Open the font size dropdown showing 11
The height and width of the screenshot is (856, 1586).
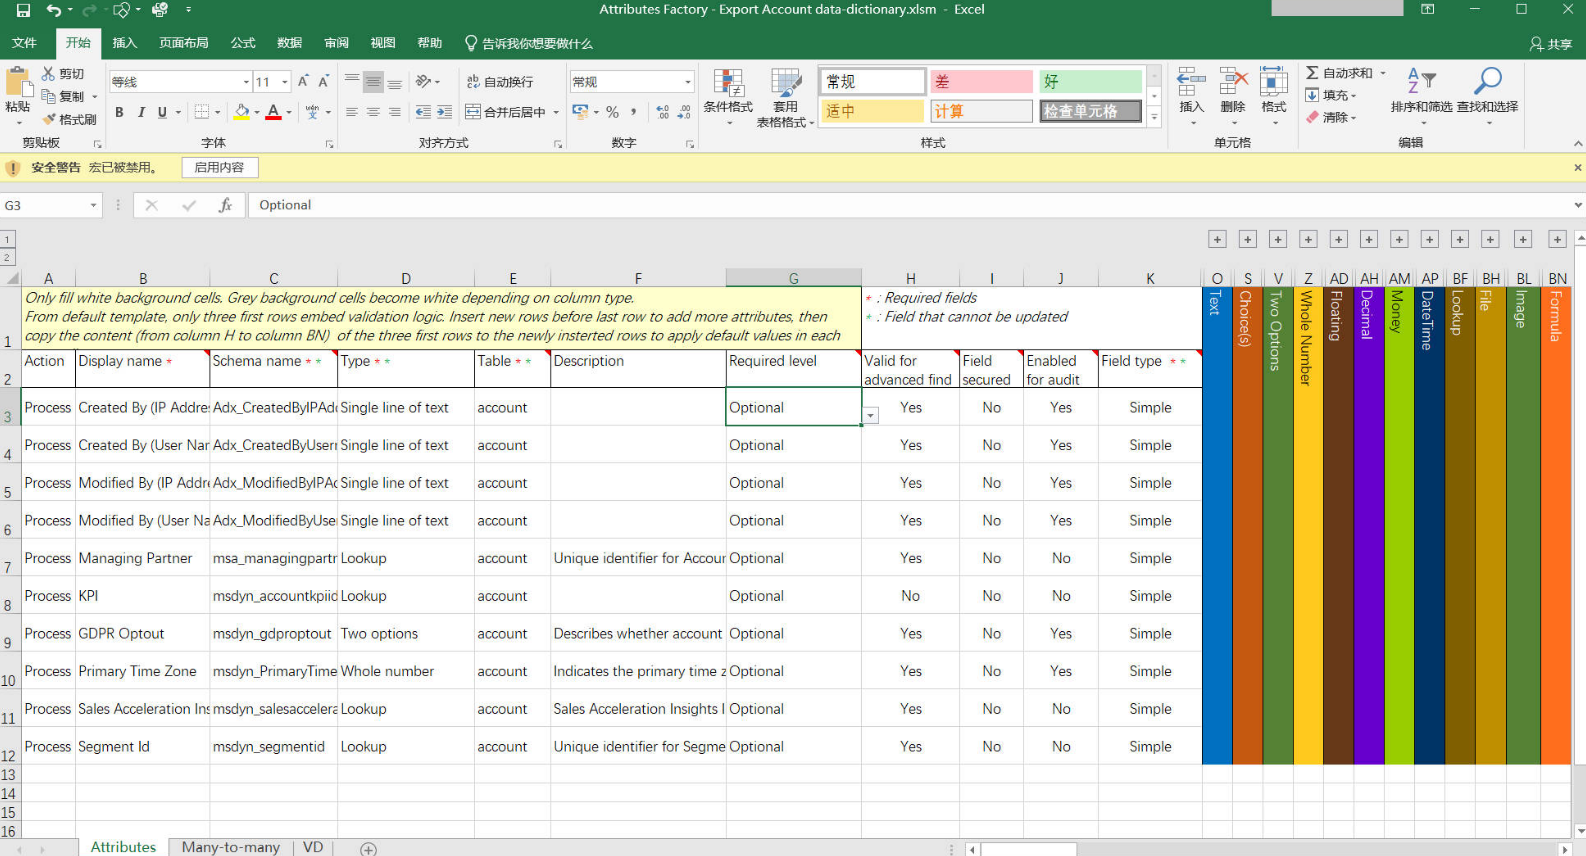pyautogui.click(x=285, y=82)
